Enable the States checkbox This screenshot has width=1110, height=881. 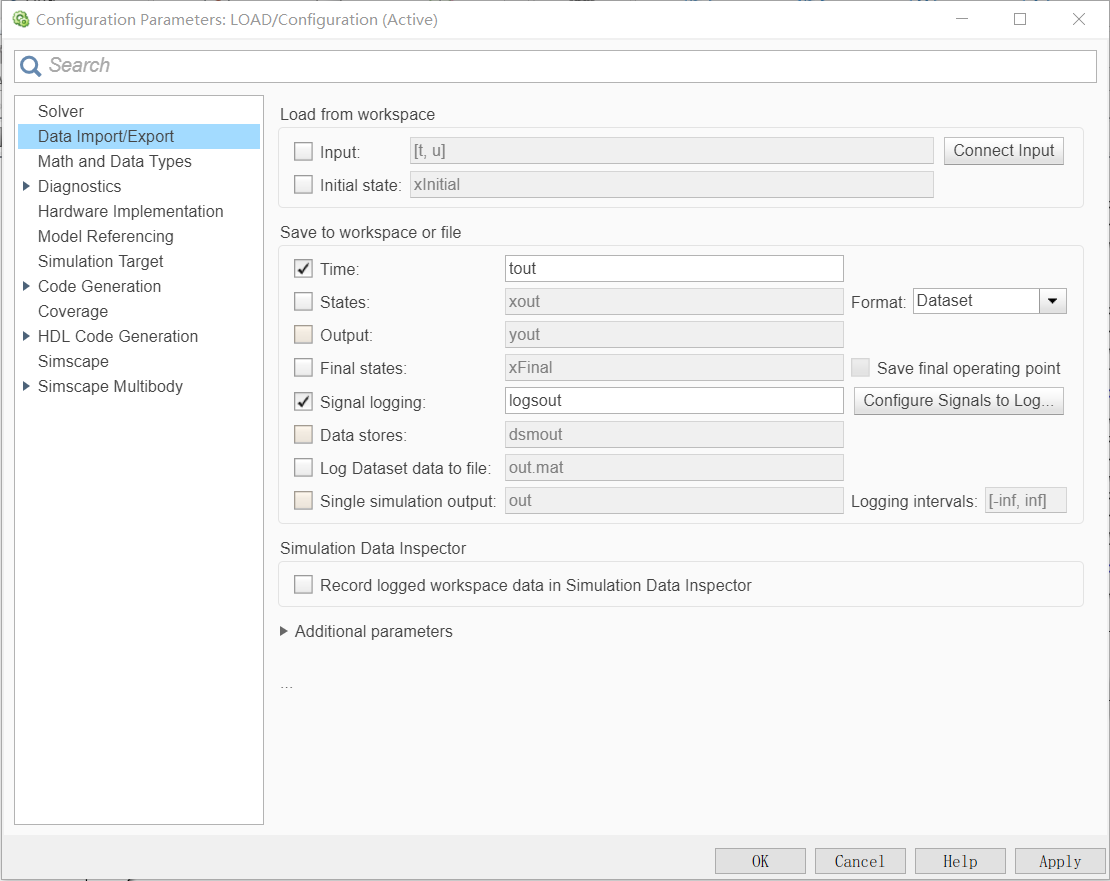coord(303,302)
